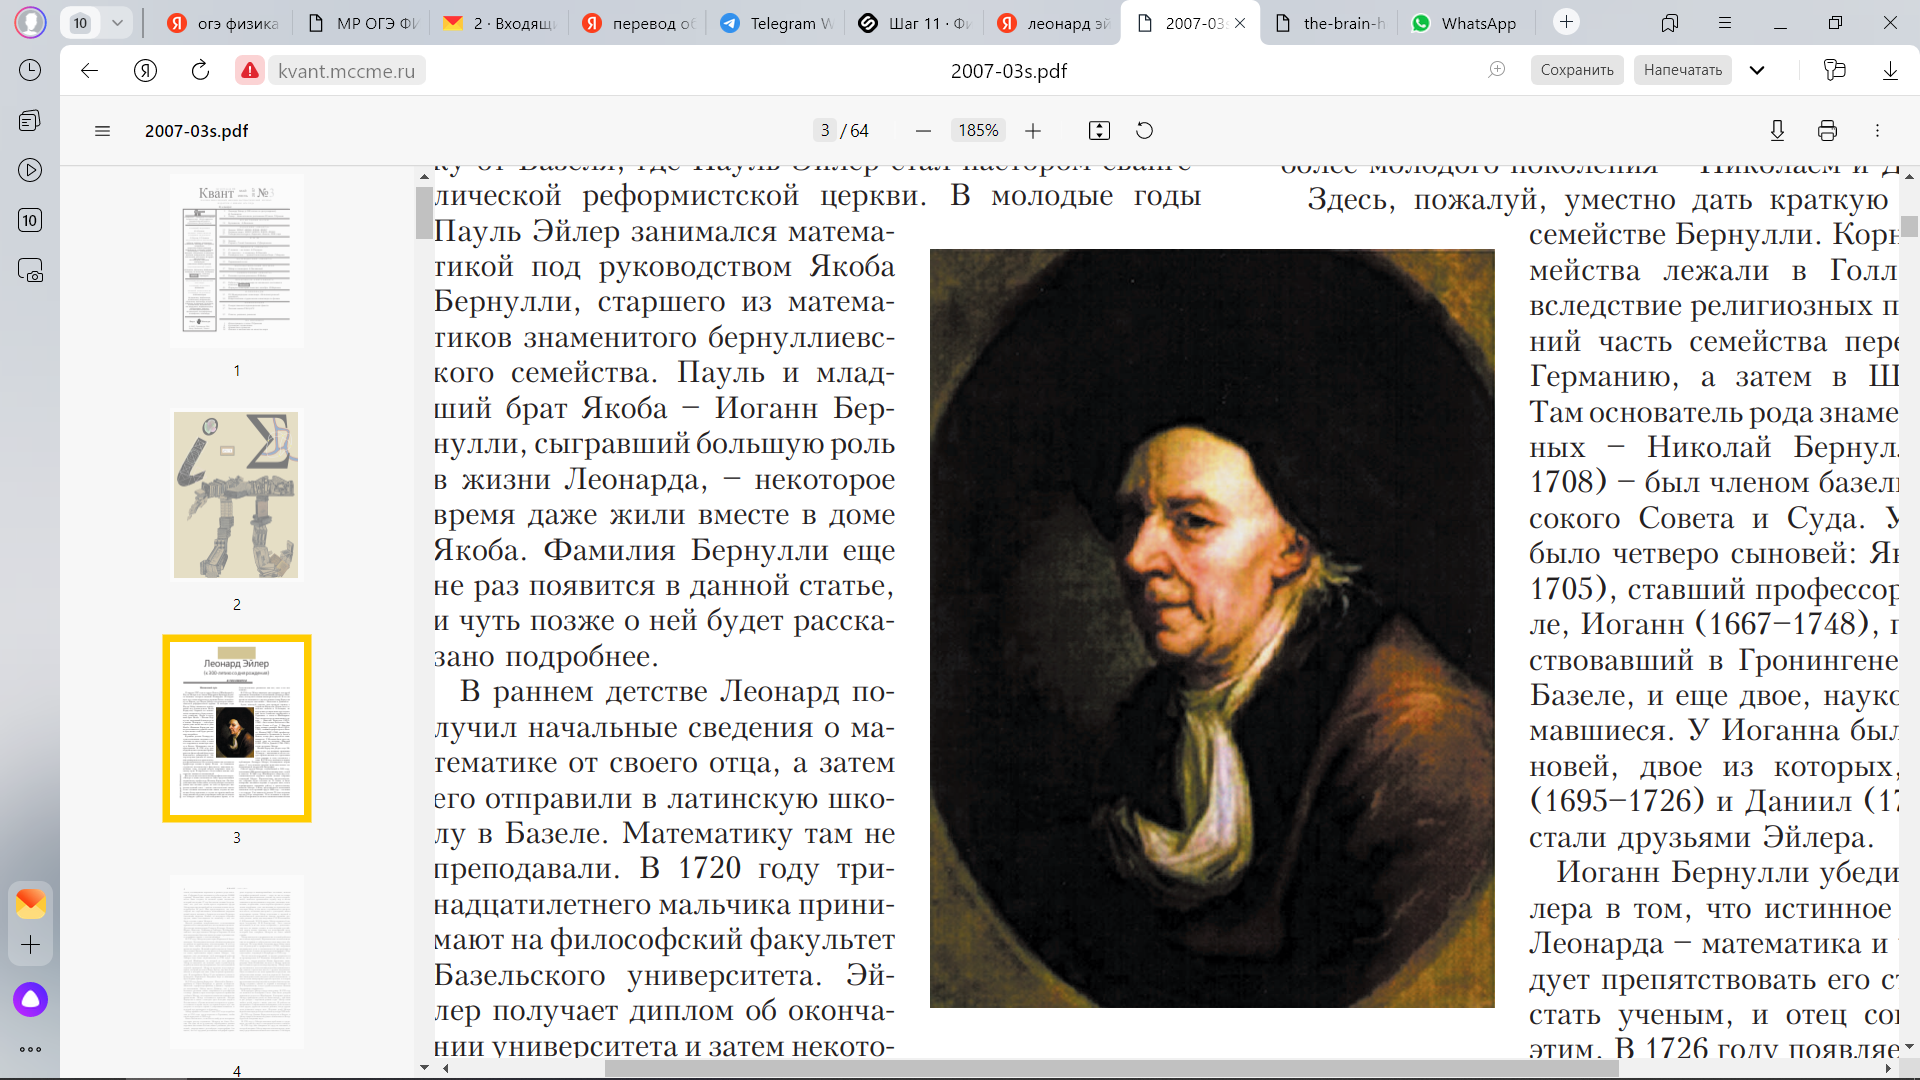The height and width of the screenshot is (1080, 1920).
Task: Open the screenshot tool in sidebar
Action: point(30,271)
